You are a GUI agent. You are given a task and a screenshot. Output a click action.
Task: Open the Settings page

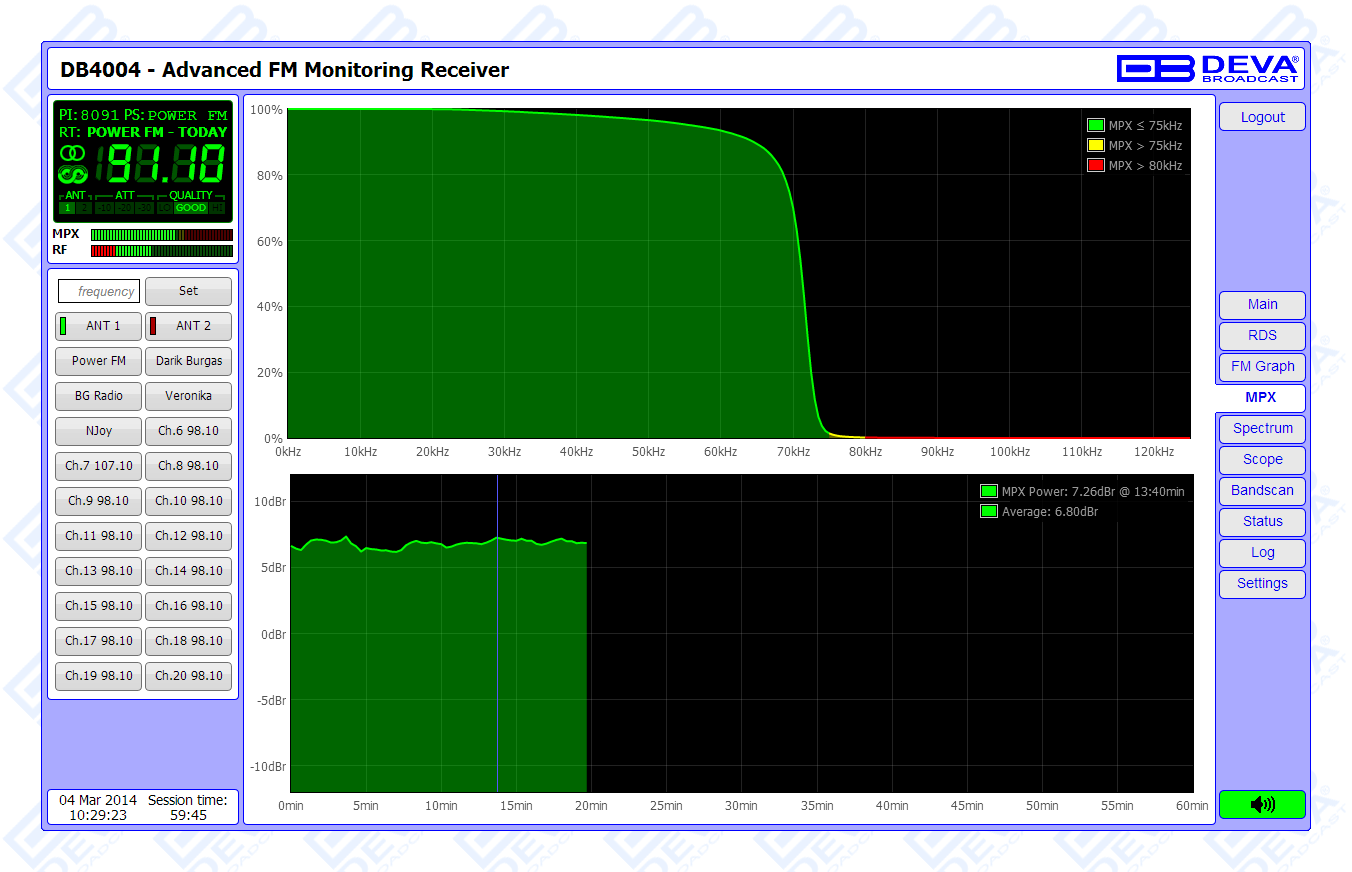point(1262,584)
